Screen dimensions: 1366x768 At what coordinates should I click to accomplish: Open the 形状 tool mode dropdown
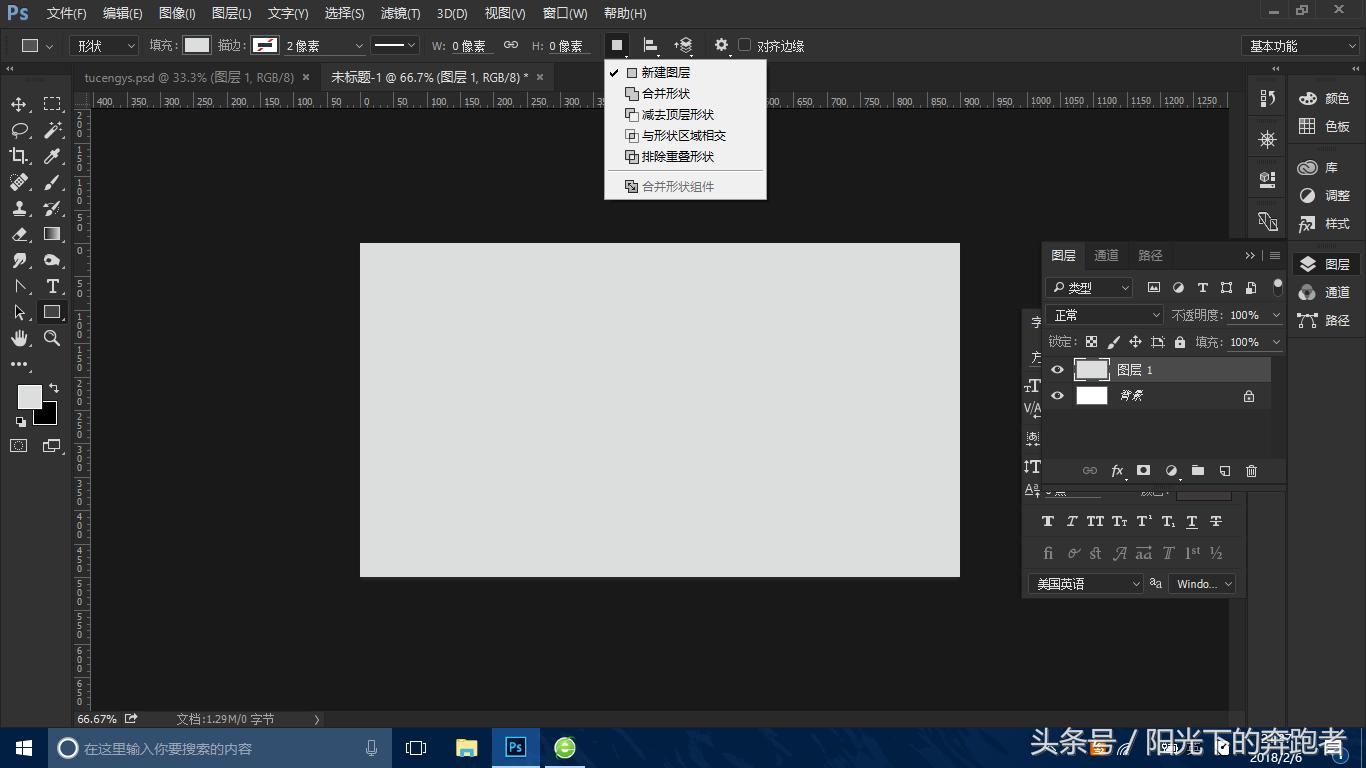click(x=104, y=46)
